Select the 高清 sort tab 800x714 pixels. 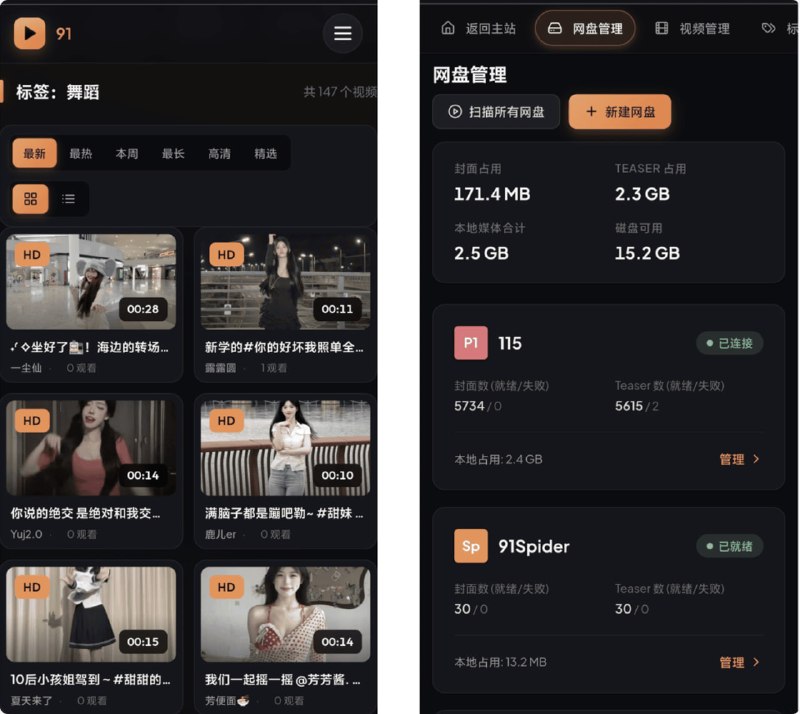219,153
